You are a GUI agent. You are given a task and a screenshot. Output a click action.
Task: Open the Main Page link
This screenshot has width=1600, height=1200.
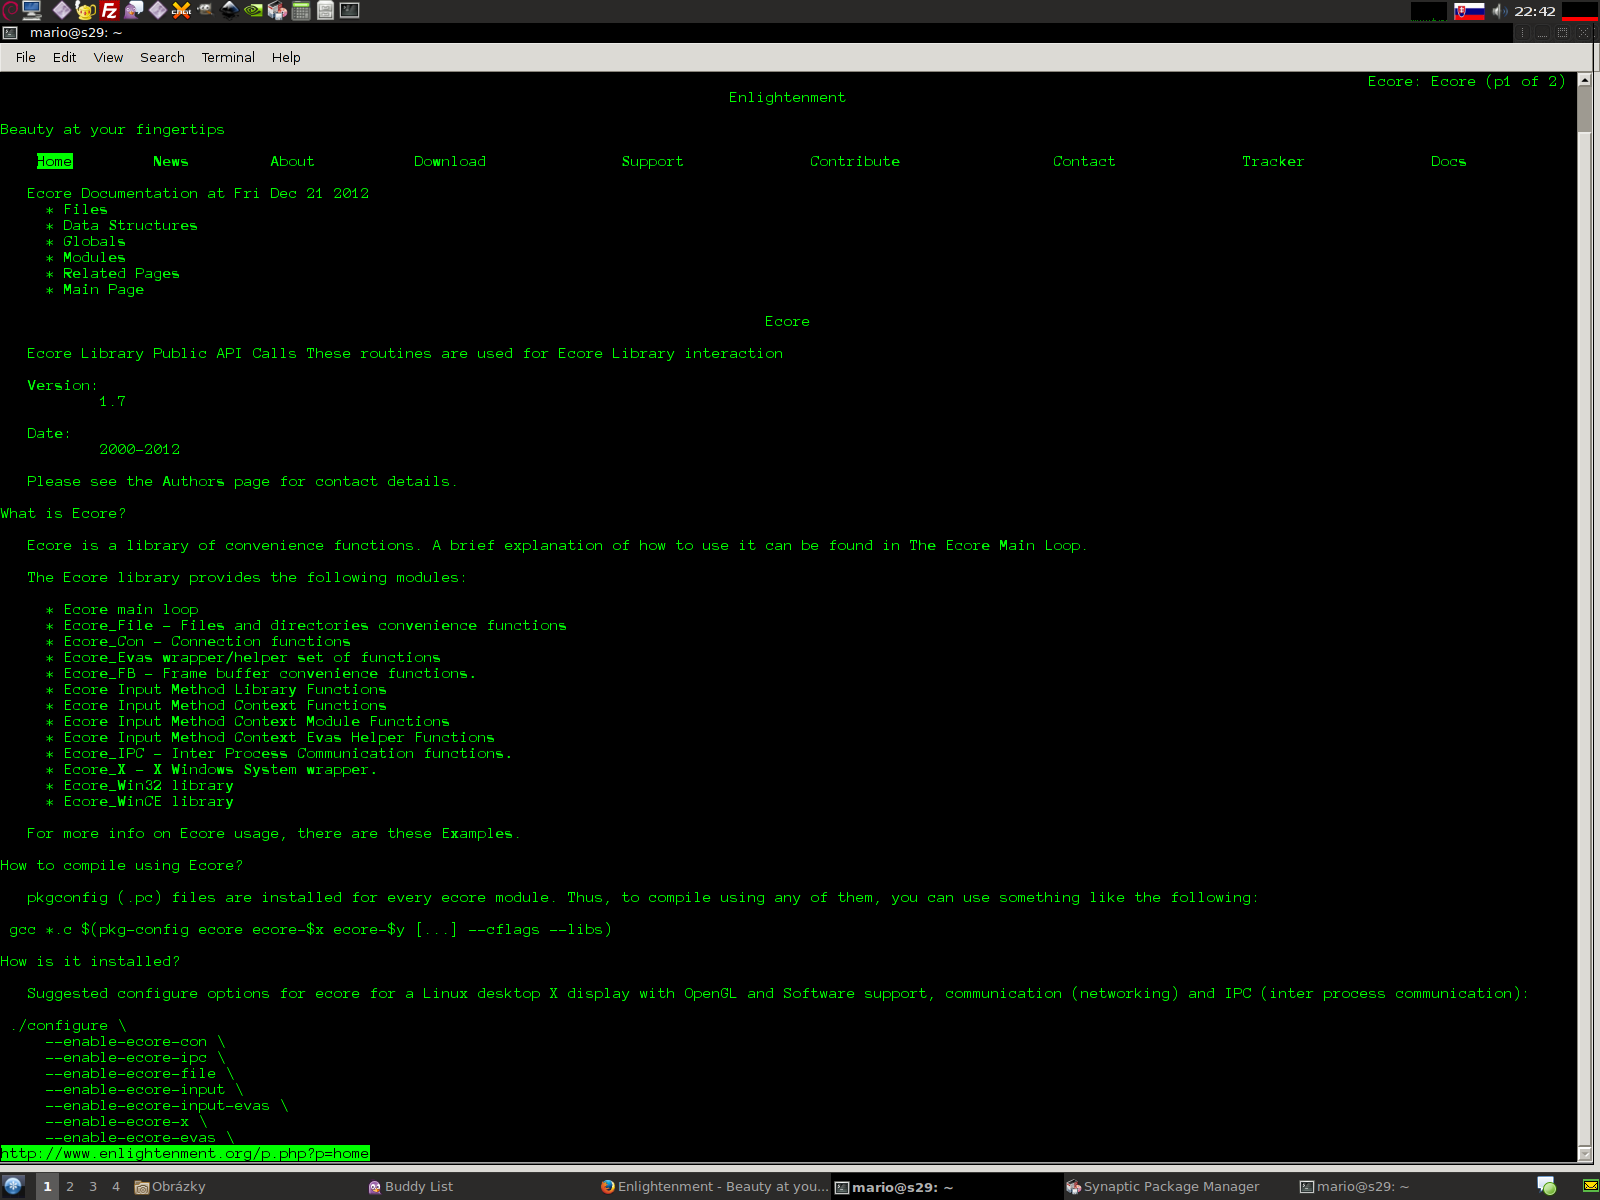tap(103, 289)
